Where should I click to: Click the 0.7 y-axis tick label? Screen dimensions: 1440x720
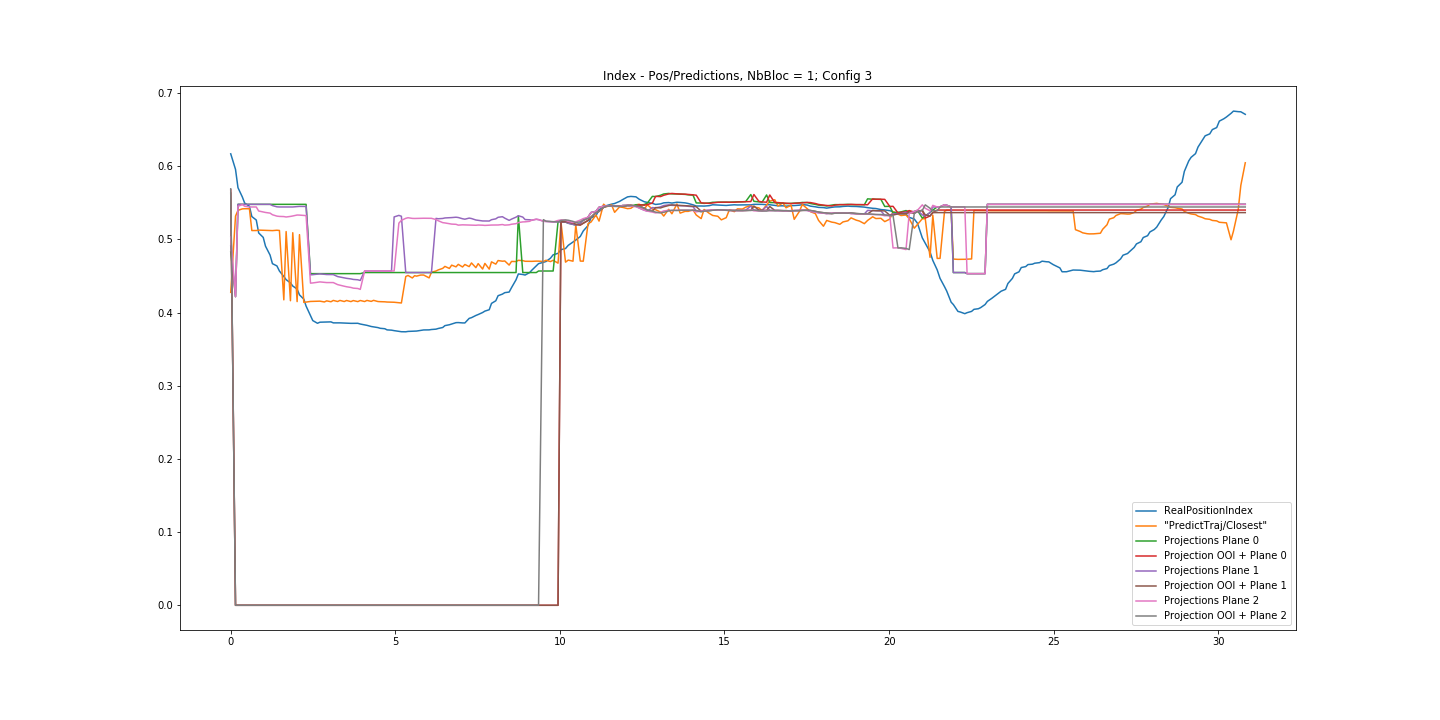click(164, 93)
